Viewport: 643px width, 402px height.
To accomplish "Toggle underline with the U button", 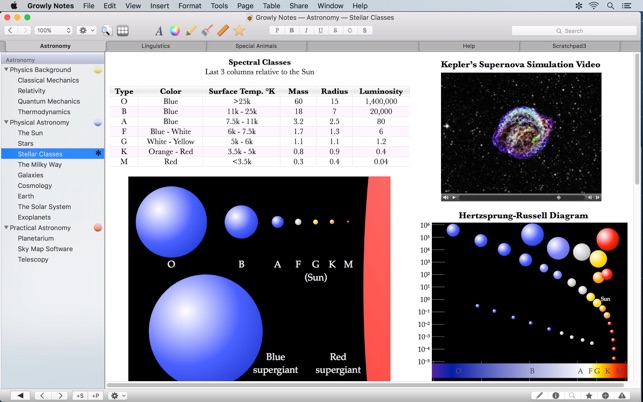I will (x=320, y=30).
